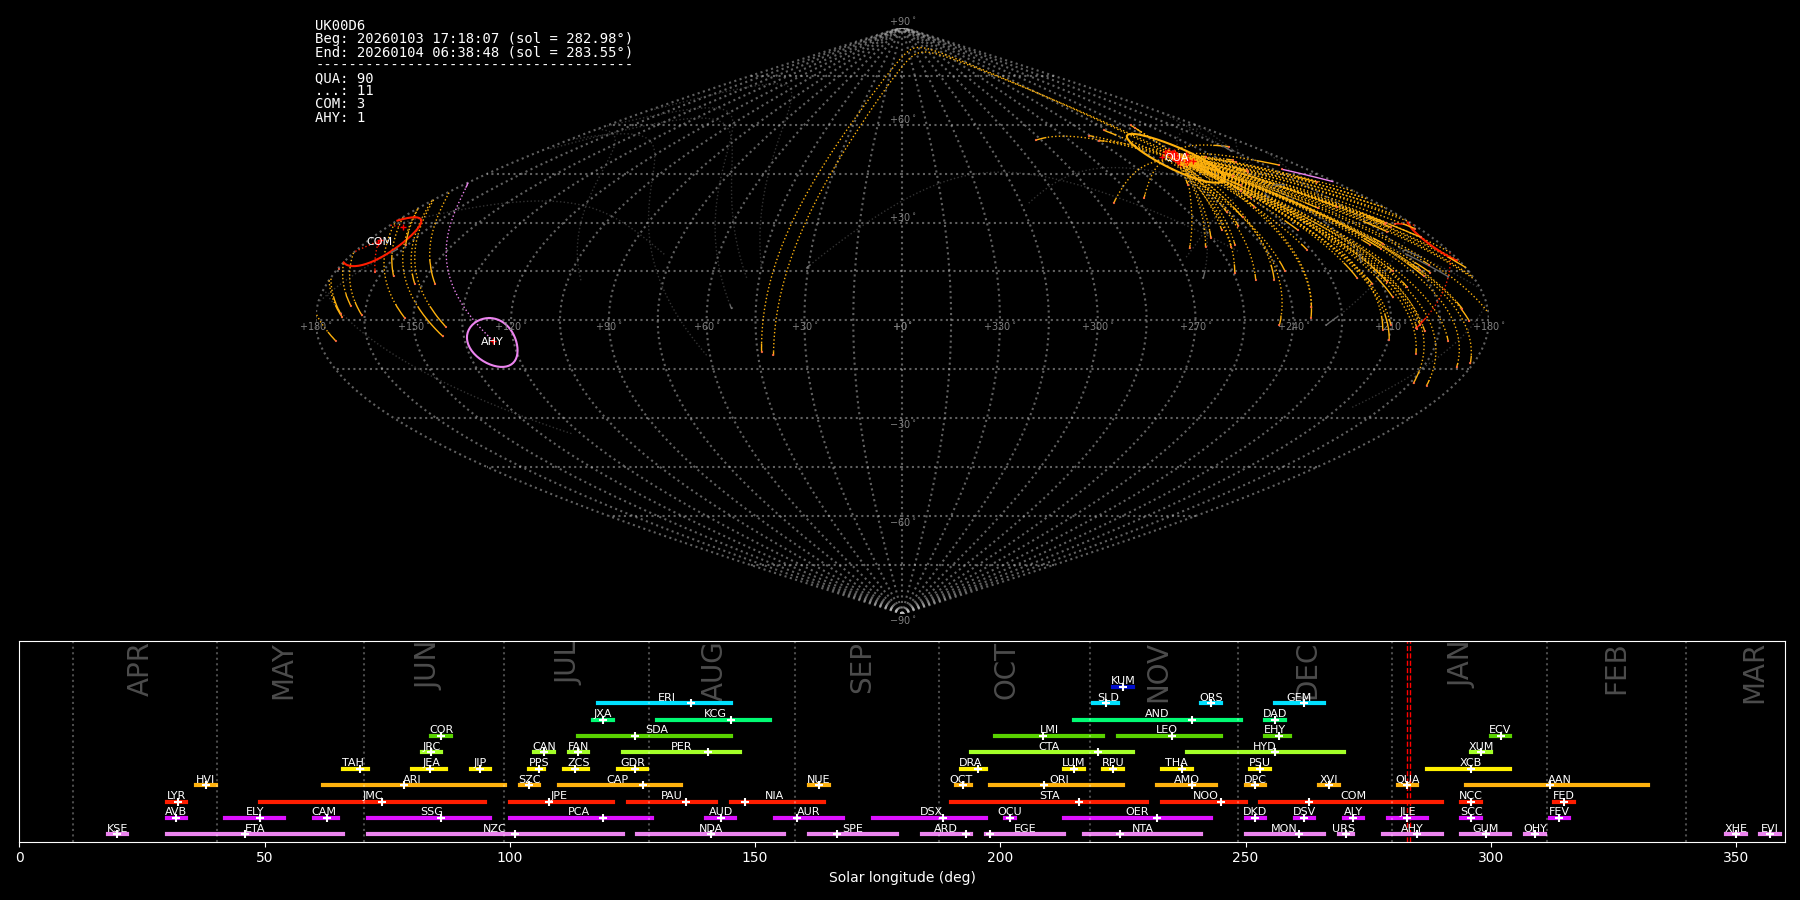Click the QUA radiant label on the sky map
Image resolution: width=1800 pixels, height=900 pixels.
1176,157
